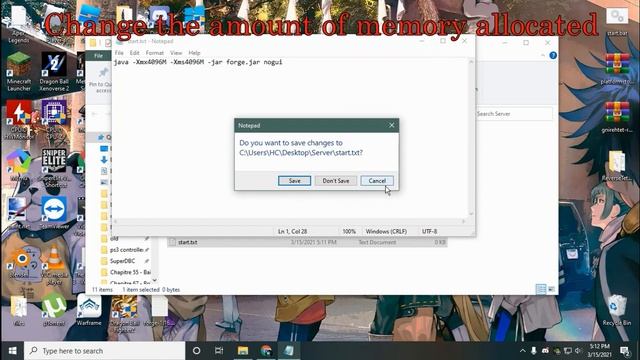Select the 'start.bat' desktop file icon
Screen dimensions: 640x360
(x=617, y=22)
